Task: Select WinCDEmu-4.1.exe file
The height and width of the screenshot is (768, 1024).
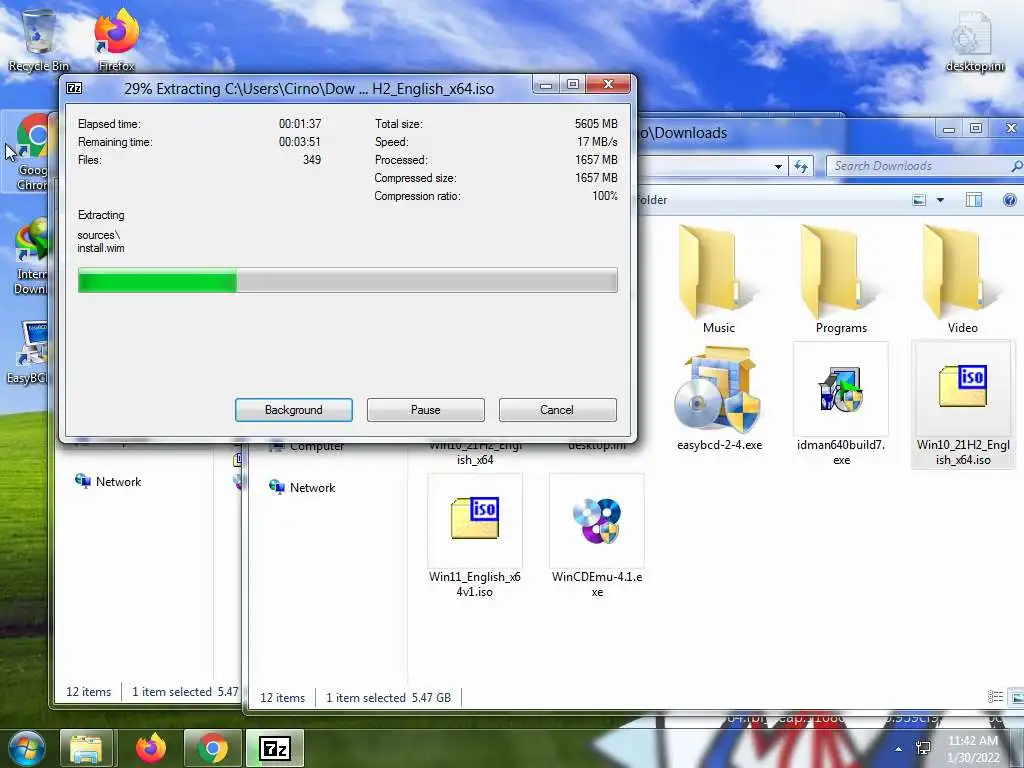Action: (x=597, y=536)
